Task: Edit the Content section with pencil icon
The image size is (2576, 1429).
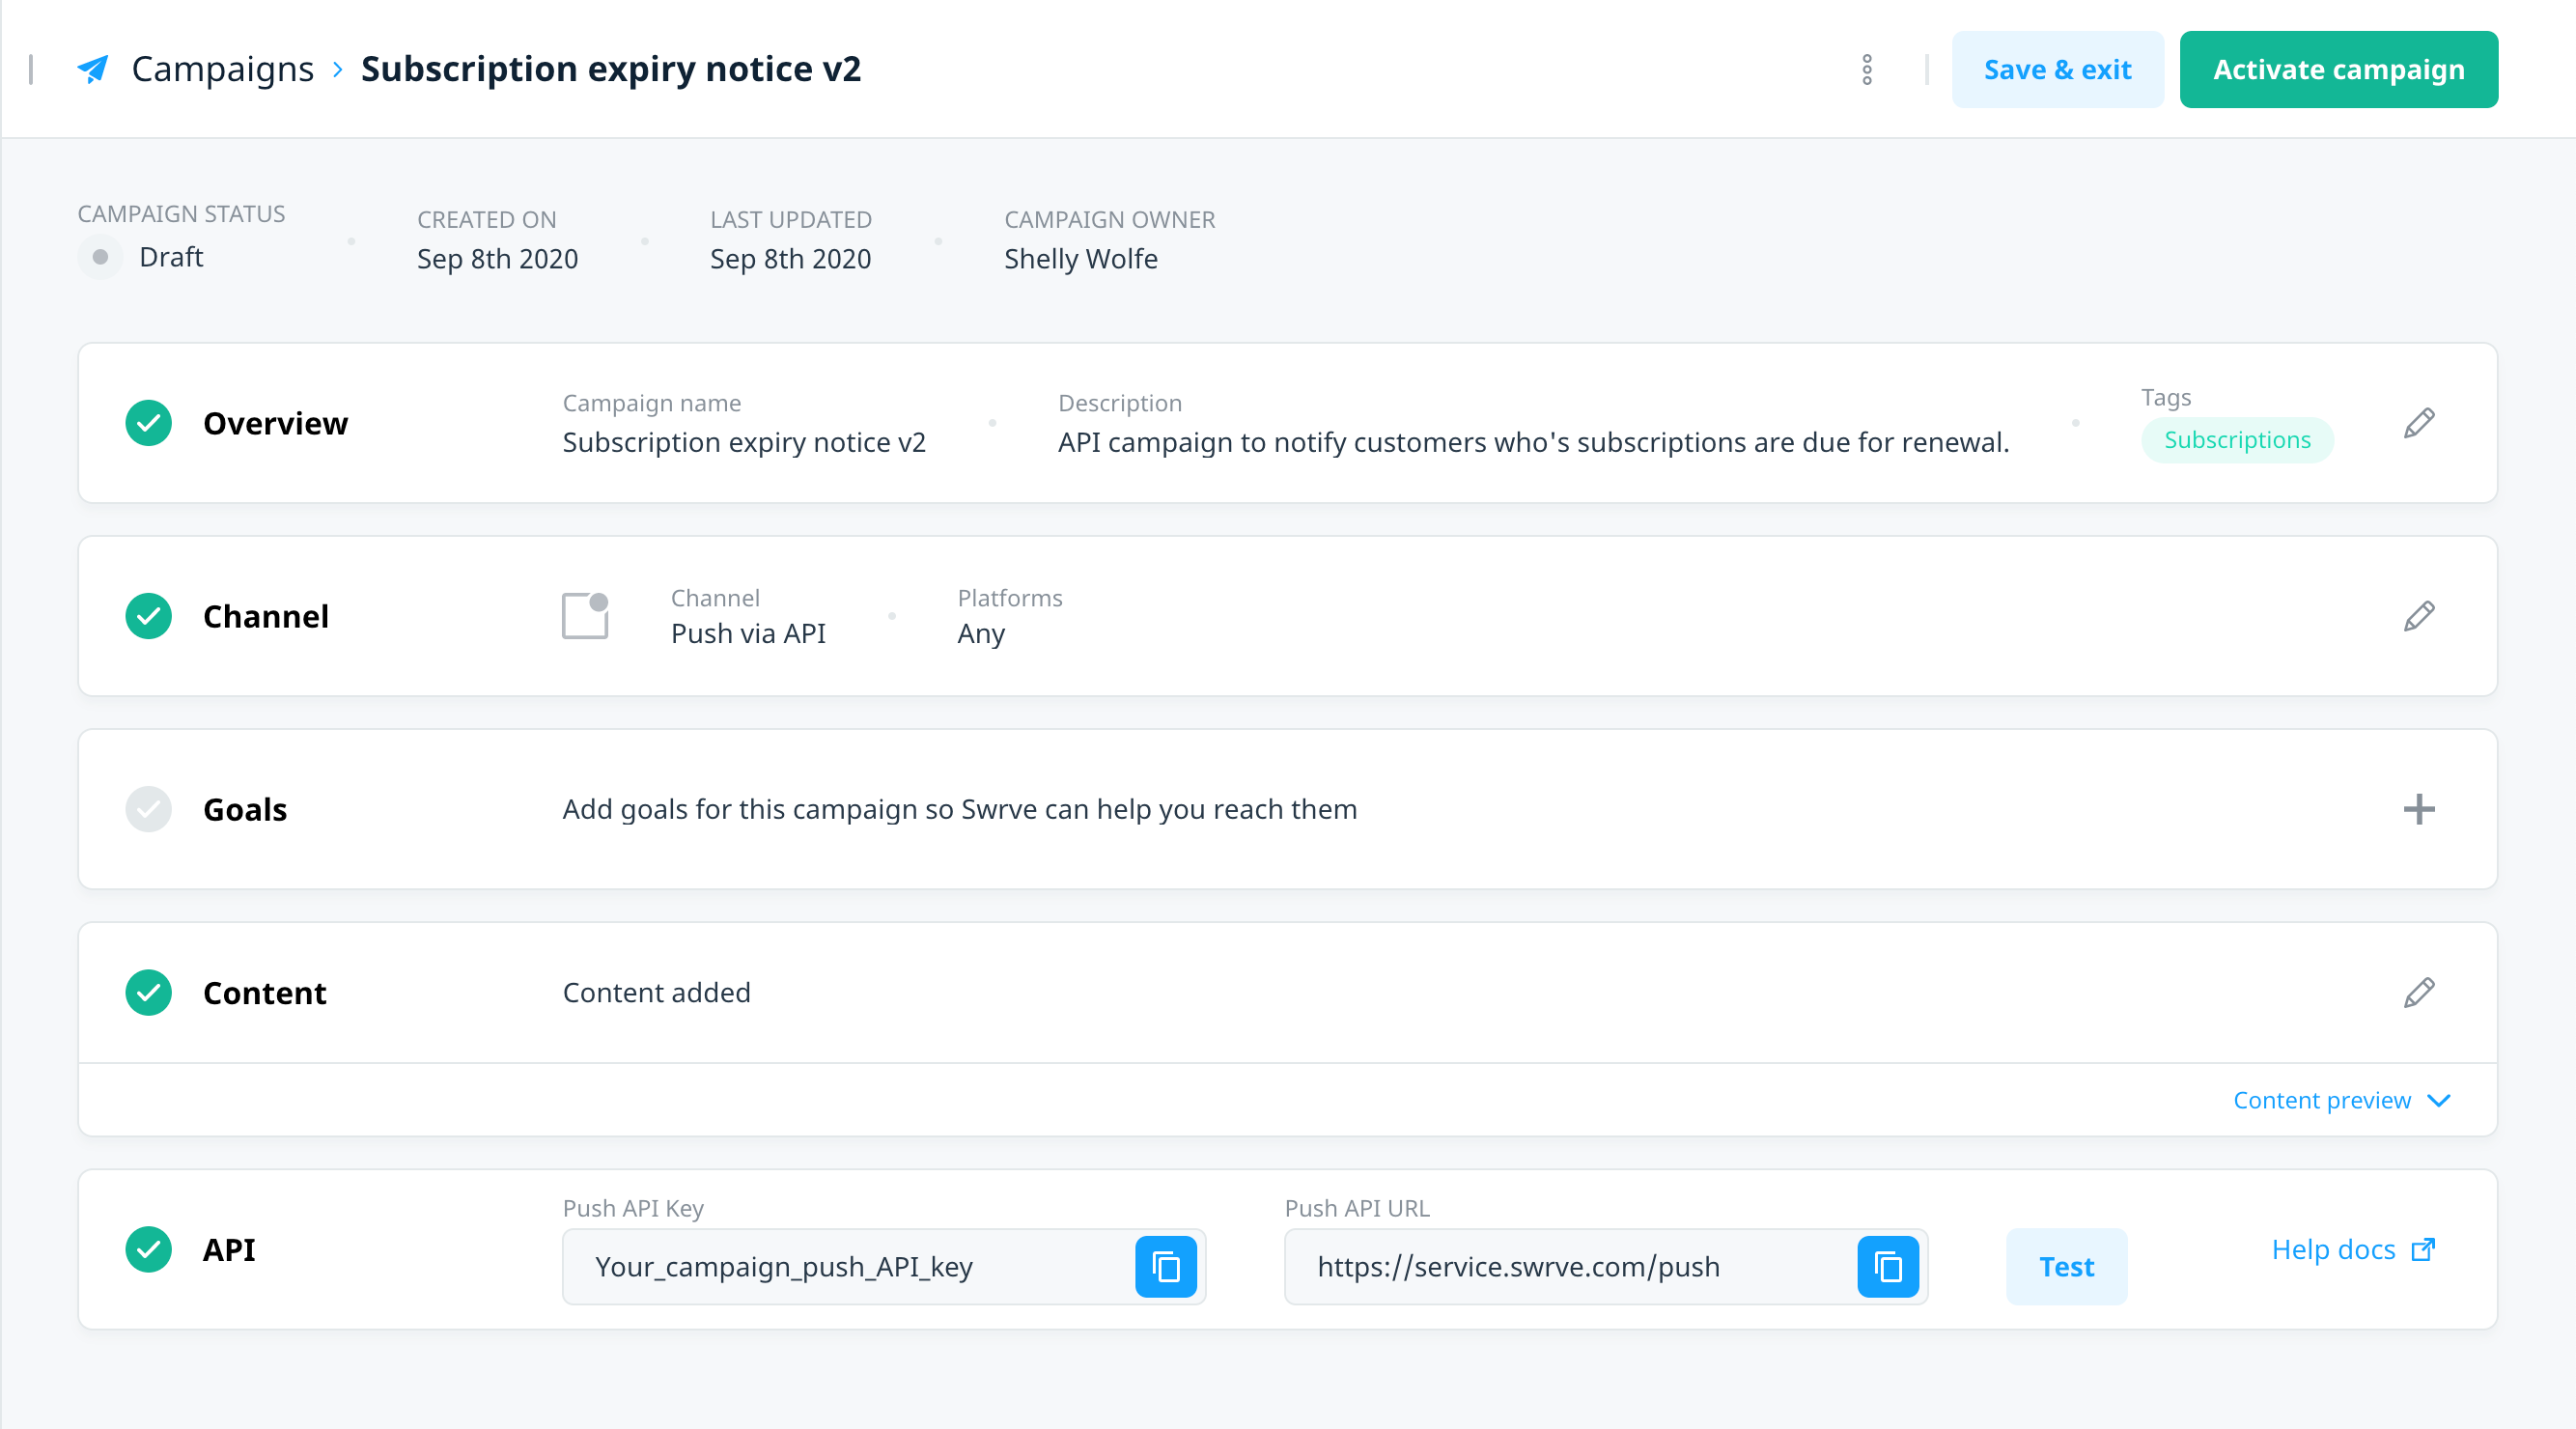Action: [x=2418, y=992]
